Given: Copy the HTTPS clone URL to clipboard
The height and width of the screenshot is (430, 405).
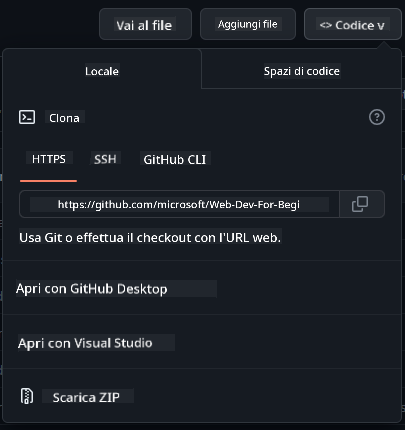Looking at the screenshot, I should pos(362,204).
